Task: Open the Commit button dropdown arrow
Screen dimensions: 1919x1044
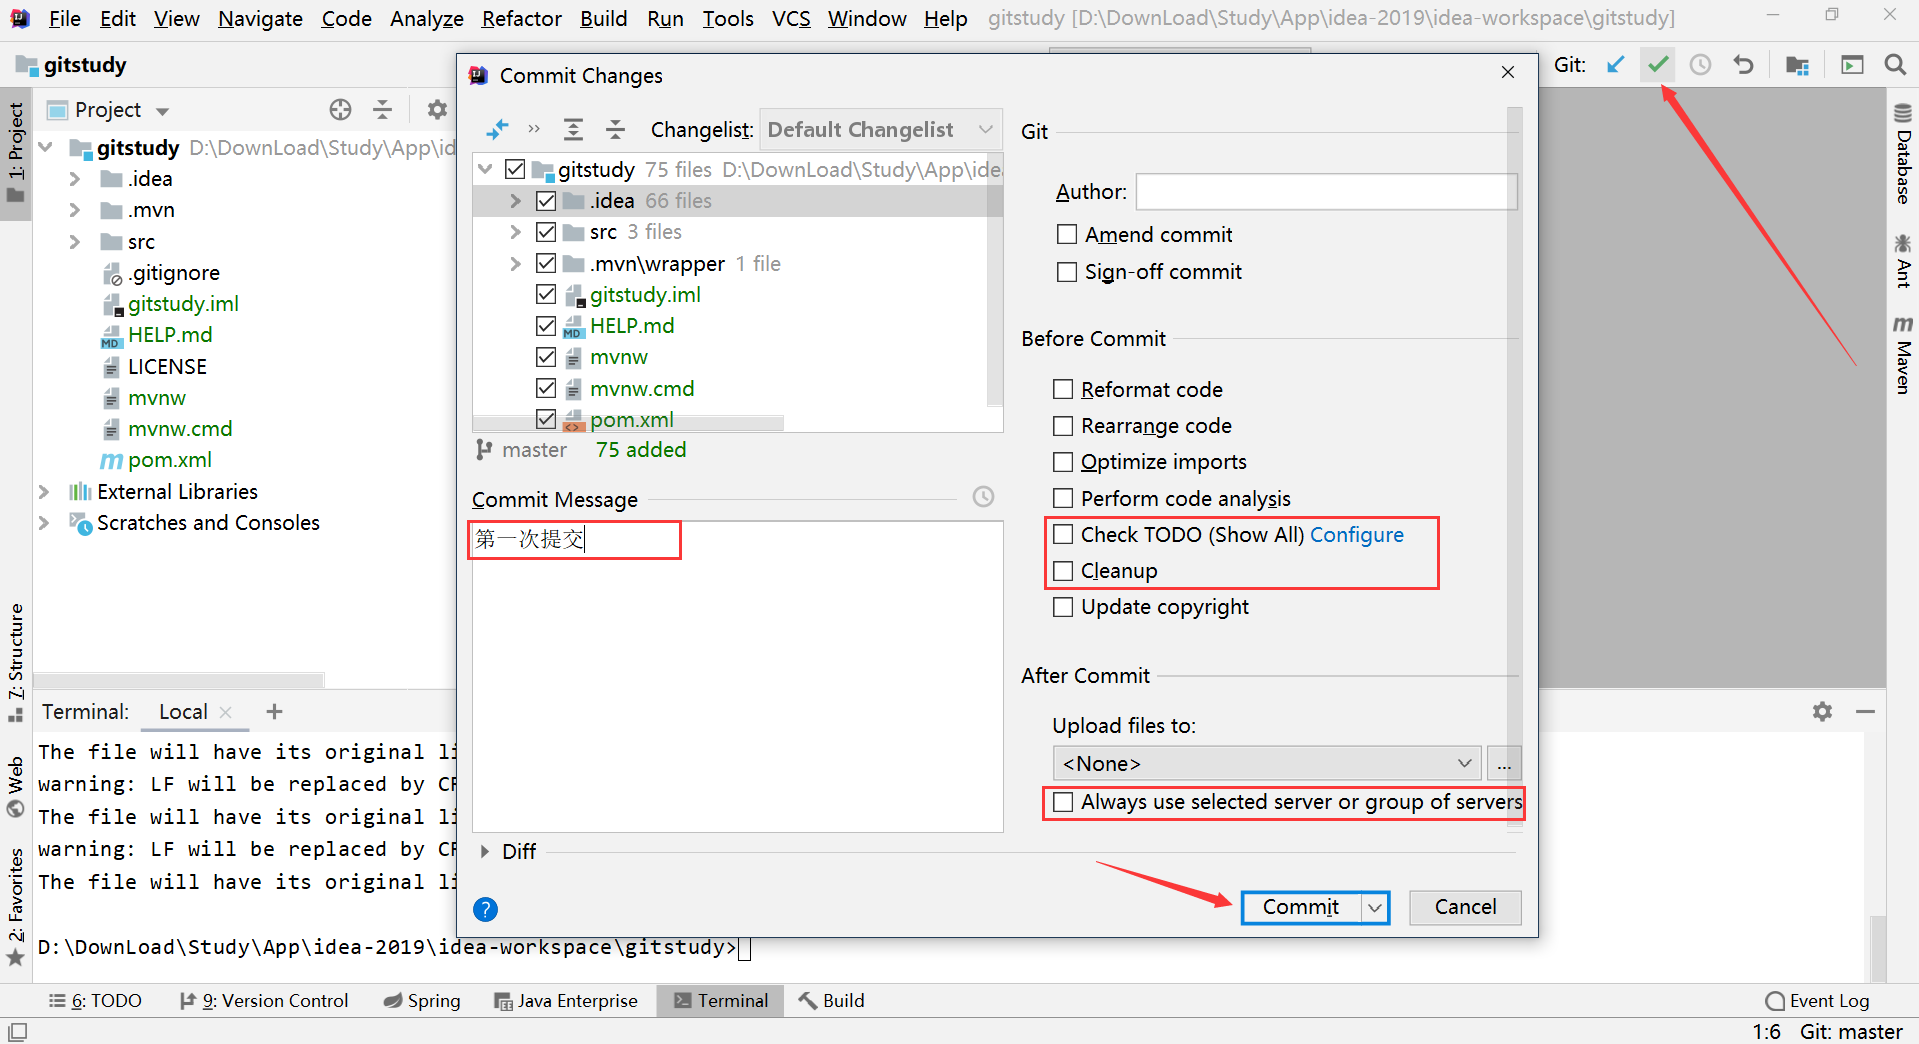Action: click(1375, 907)
